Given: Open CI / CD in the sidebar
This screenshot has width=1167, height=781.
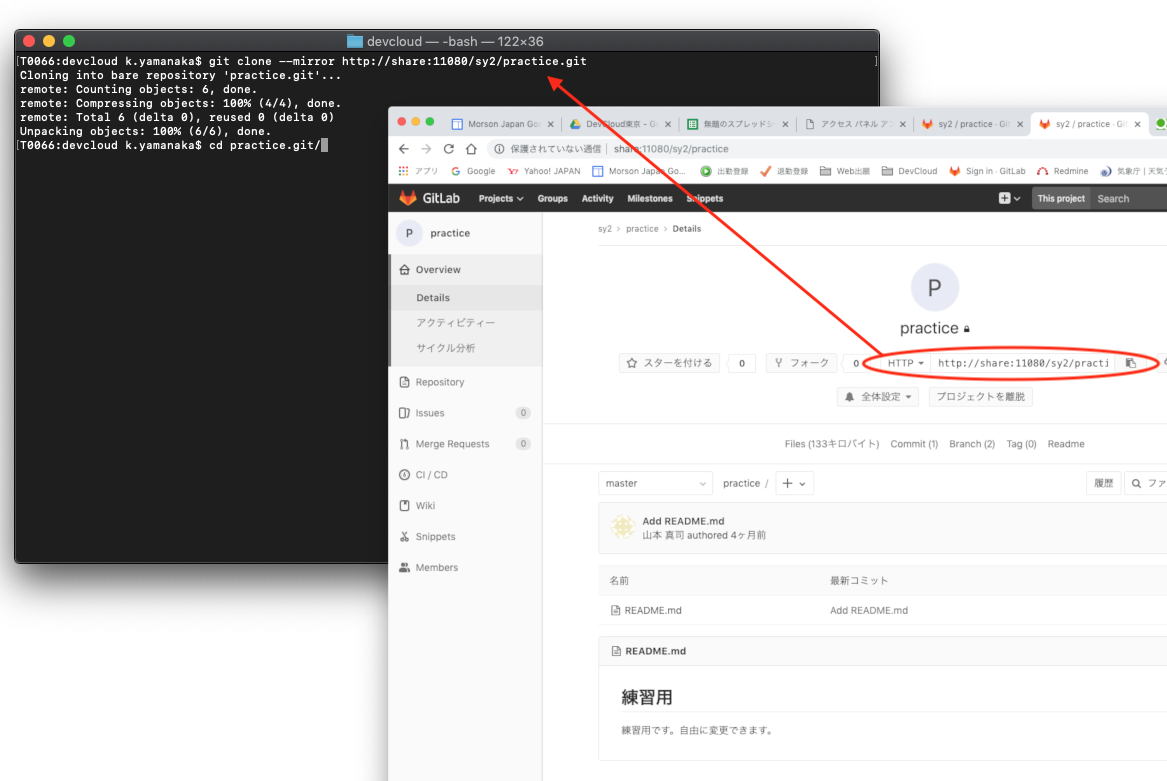Looking at the screenshot, I should click(431, 475).
